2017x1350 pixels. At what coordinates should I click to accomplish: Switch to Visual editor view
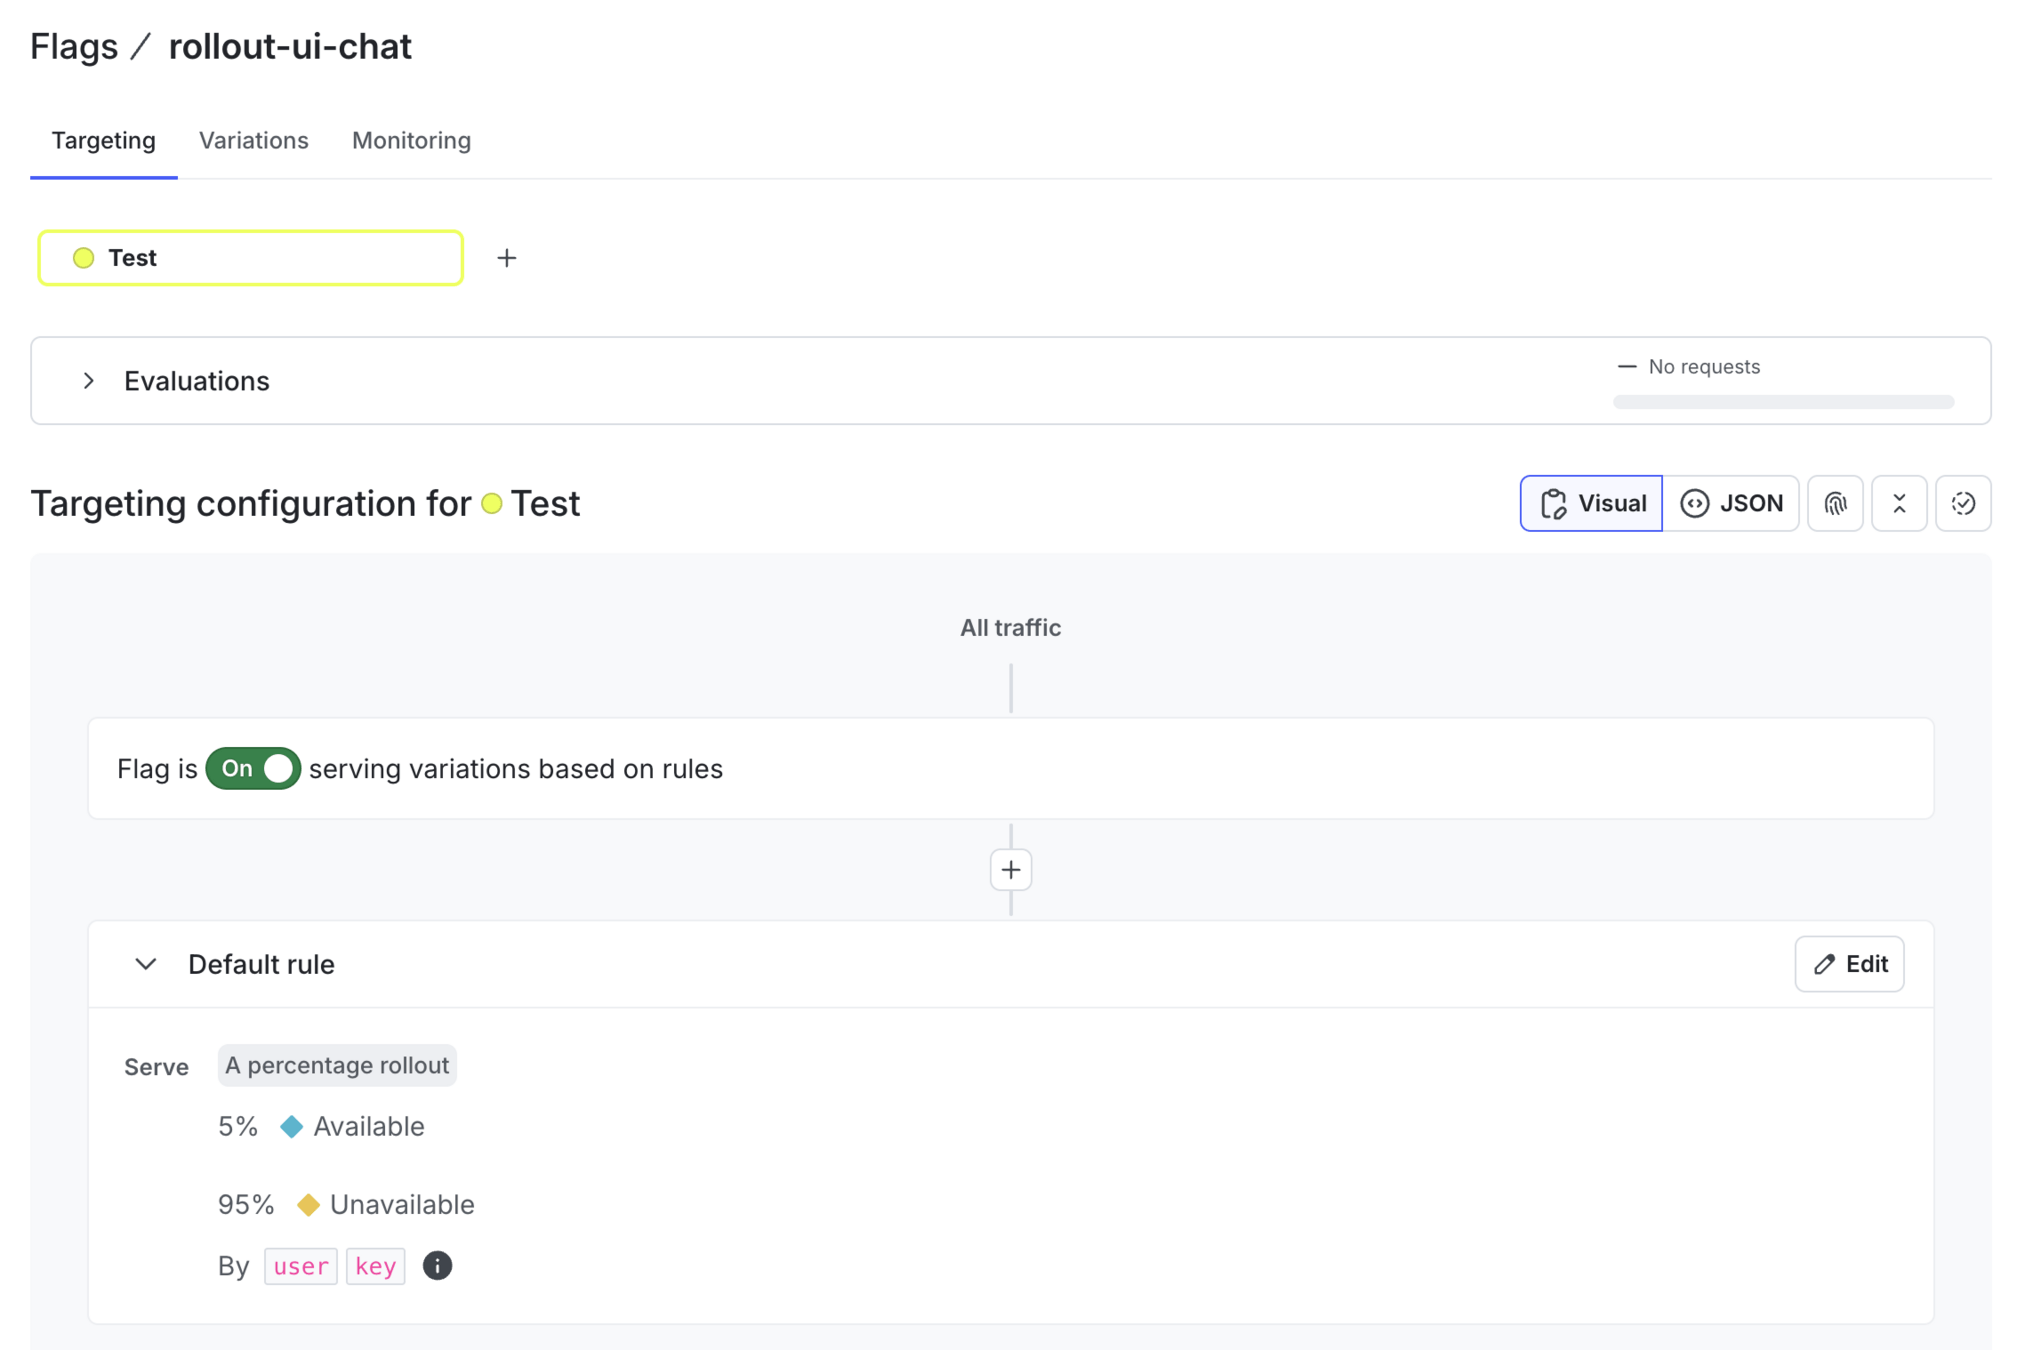tap(1591, 503)
